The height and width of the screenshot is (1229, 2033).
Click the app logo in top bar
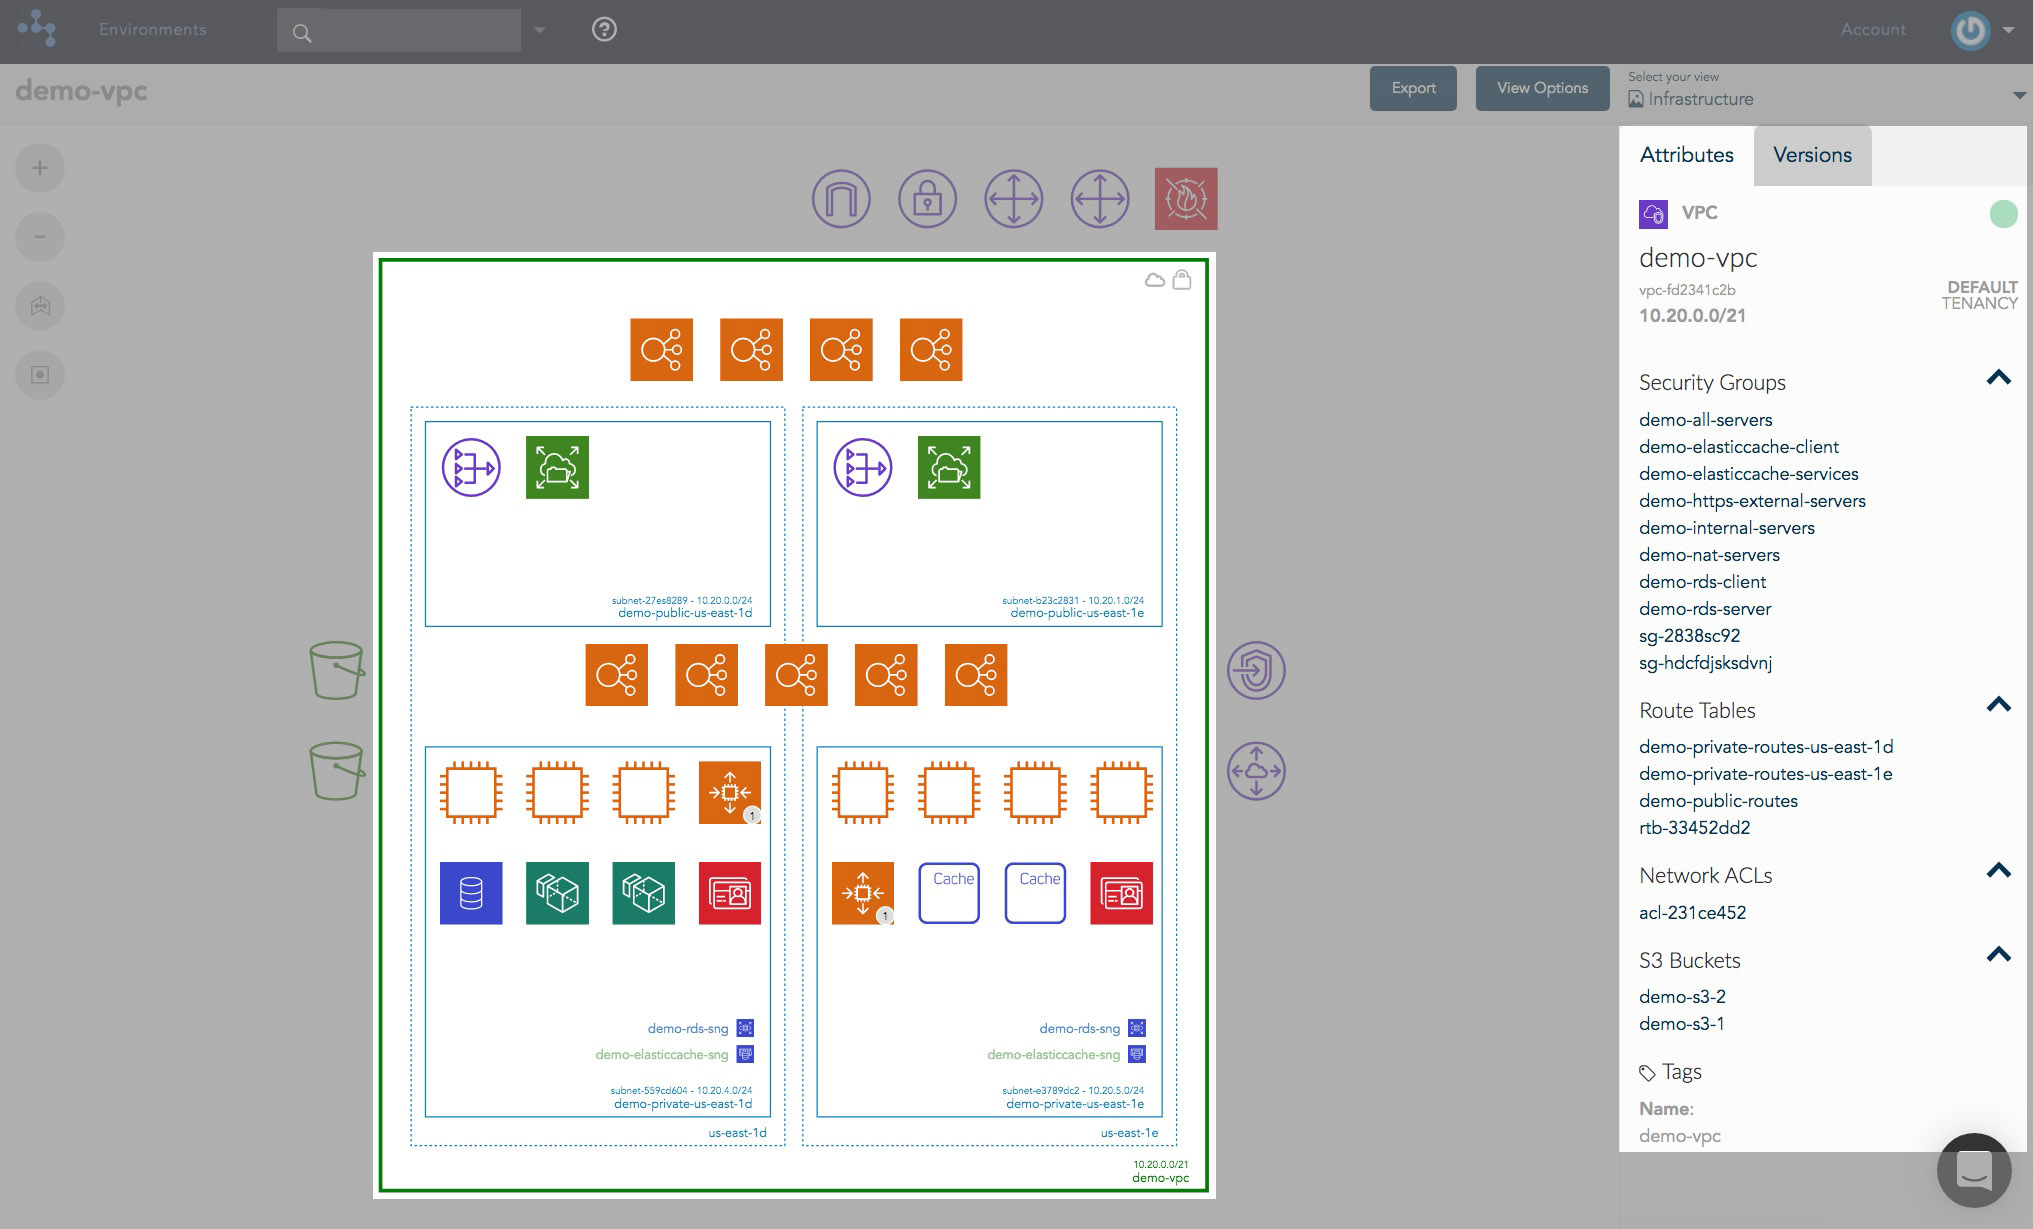[x=37, y=28]
